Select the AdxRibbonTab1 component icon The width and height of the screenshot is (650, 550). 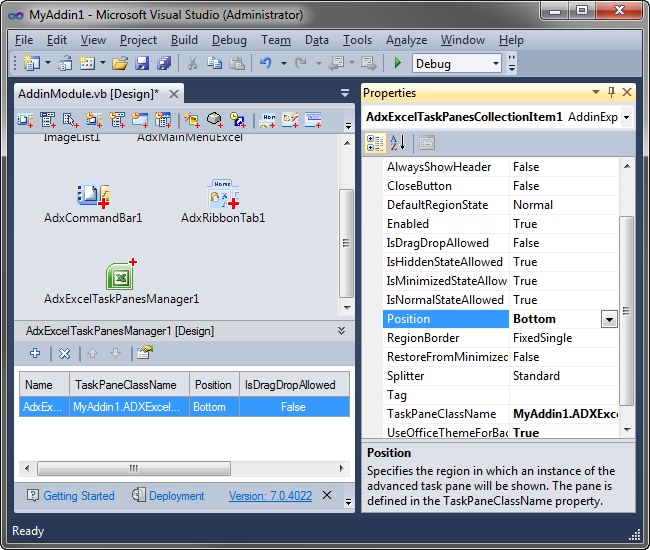[x=223, y=194]
